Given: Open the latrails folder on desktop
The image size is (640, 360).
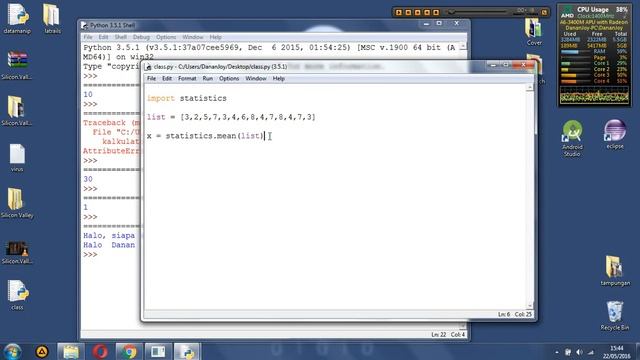Looking at the screenshot, I should [x=52, y=18].
